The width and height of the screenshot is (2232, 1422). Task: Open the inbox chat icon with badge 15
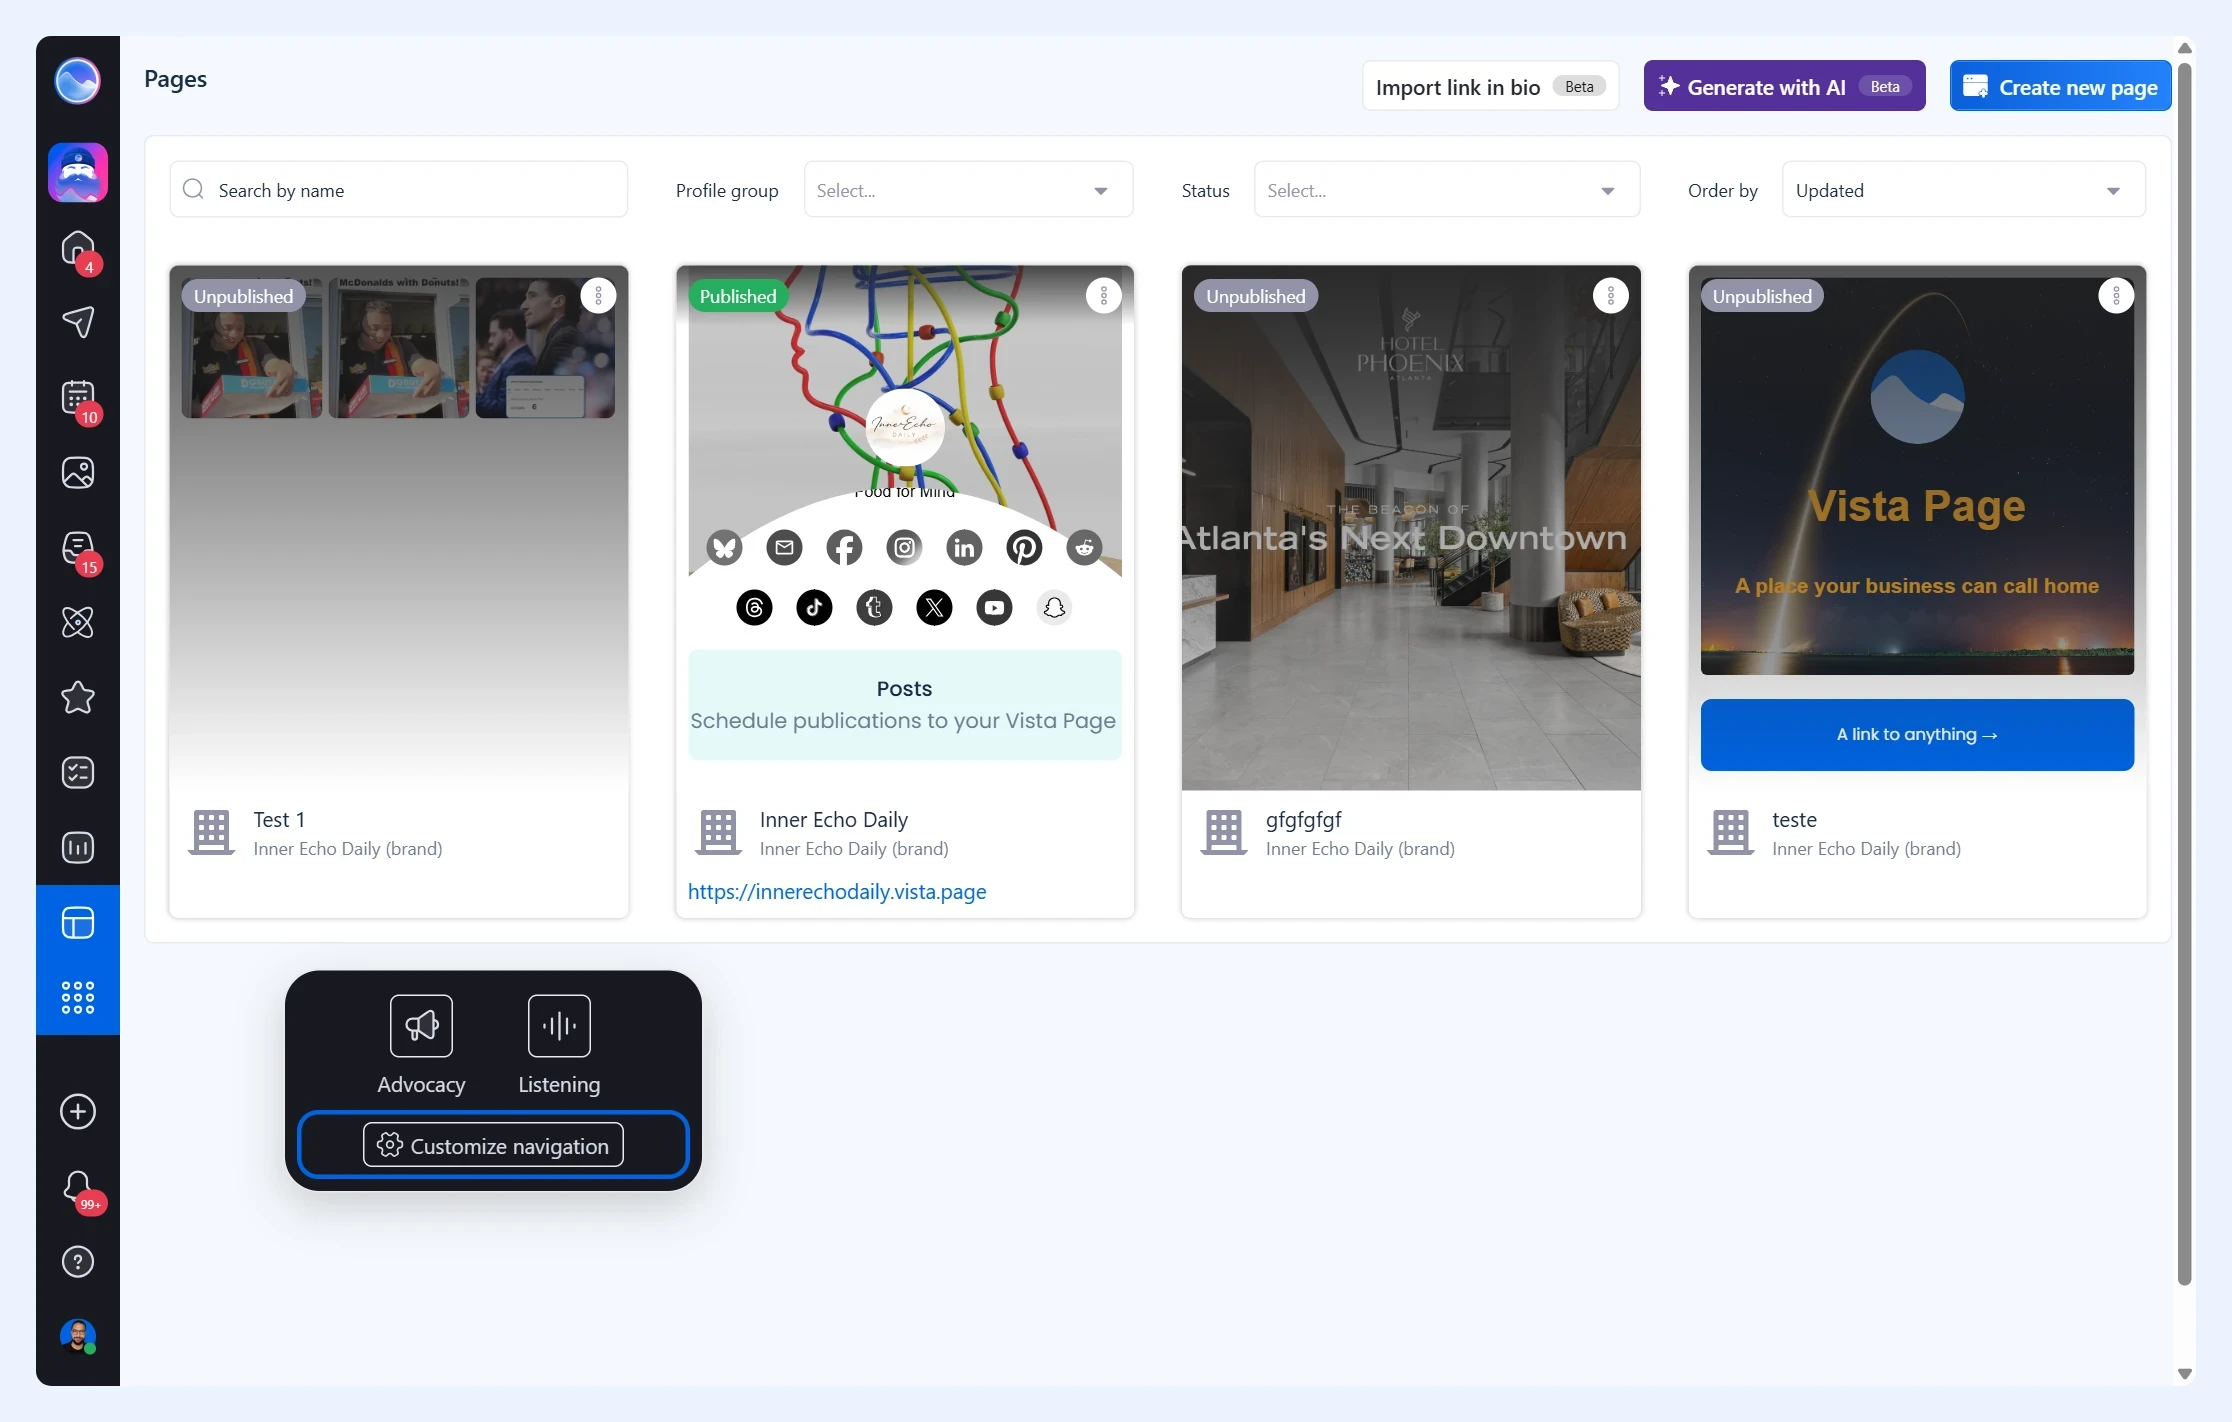coord(78,548)
